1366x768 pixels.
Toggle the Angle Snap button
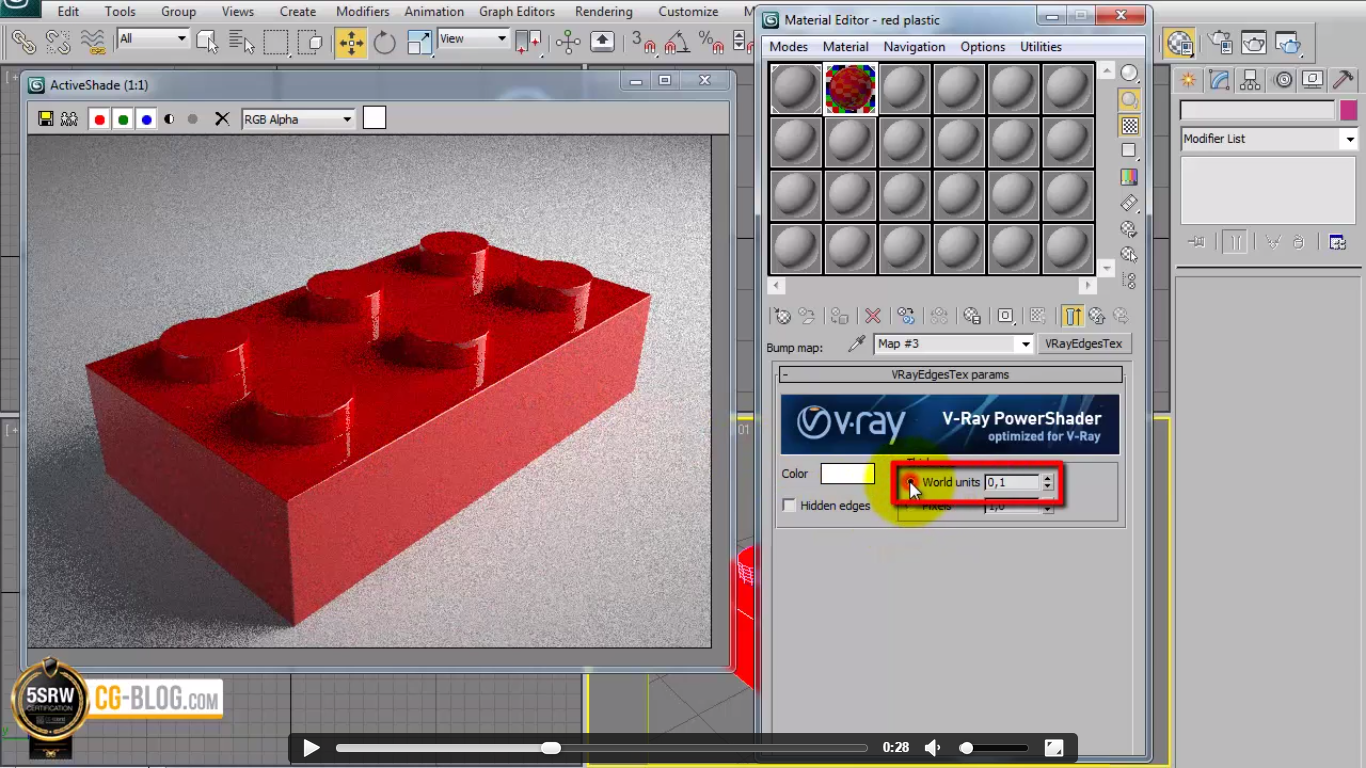[678, 42]
